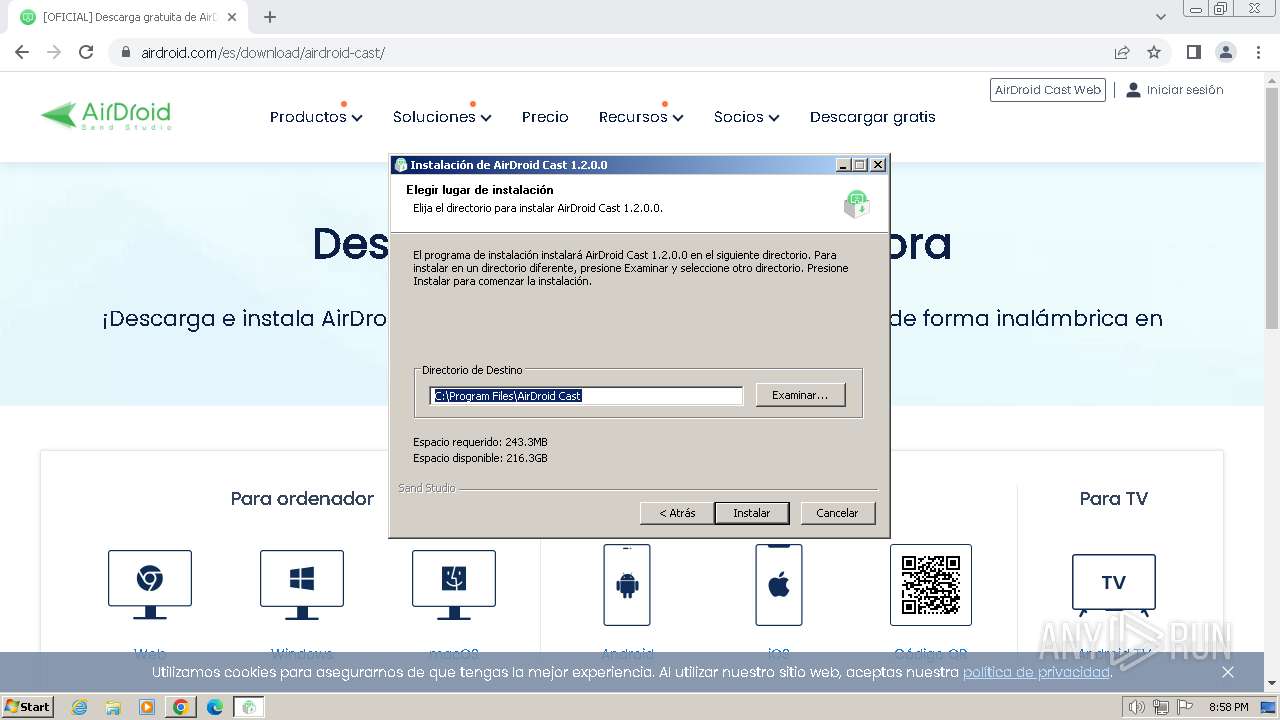Open a new browser tab with plus icon
This screenshot has width=1280, height=720.
click(269, 17)
